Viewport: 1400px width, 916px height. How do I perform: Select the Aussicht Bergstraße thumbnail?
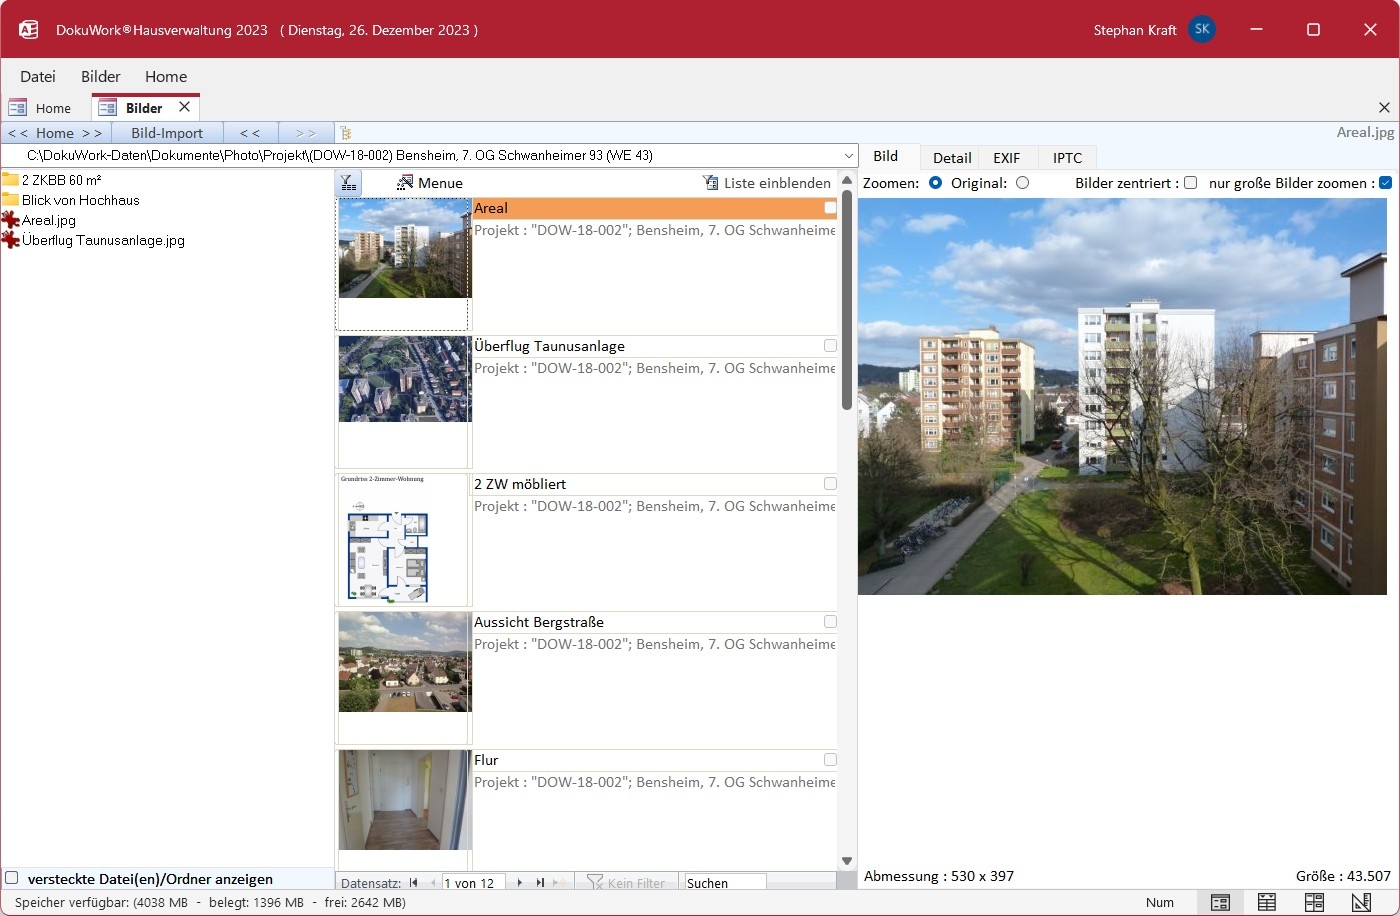tap(404, 662)
